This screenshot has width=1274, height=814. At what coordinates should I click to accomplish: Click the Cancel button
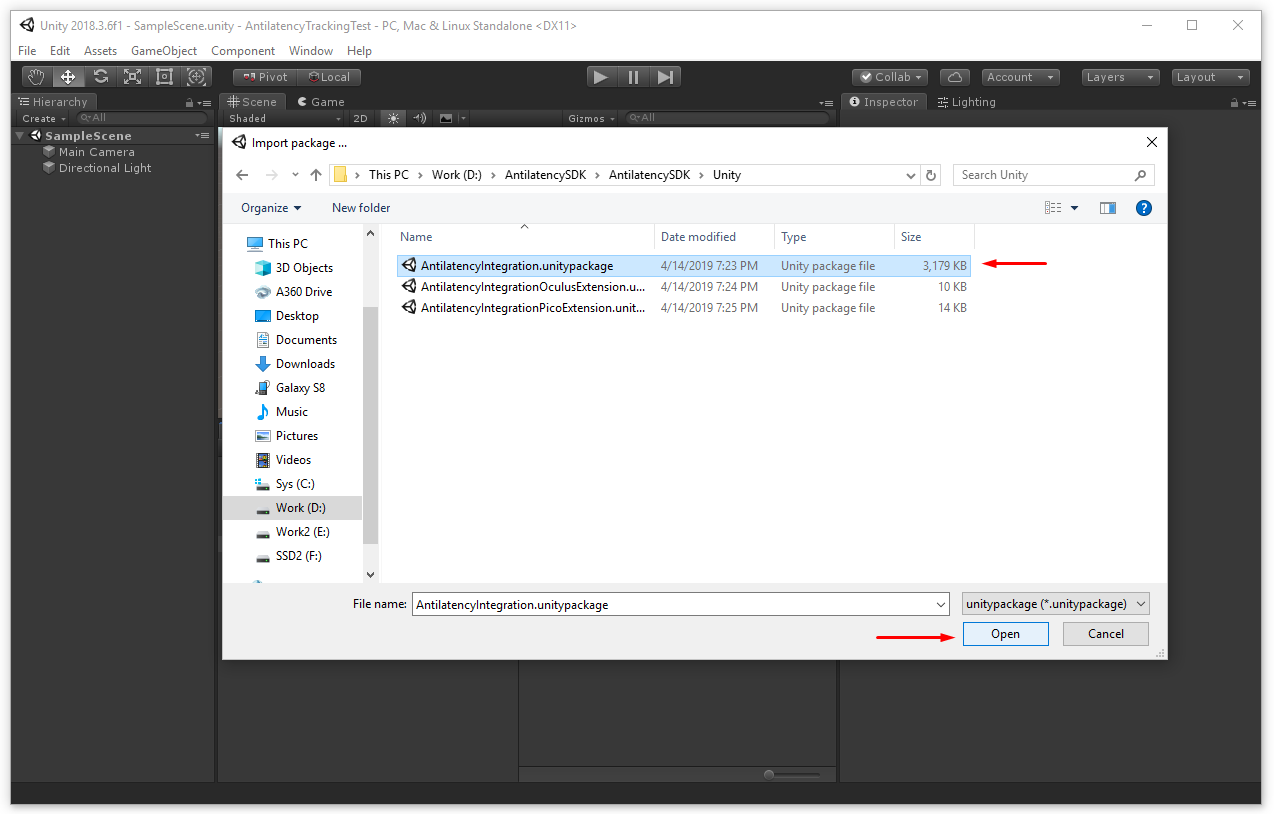tap(1106, 634)
